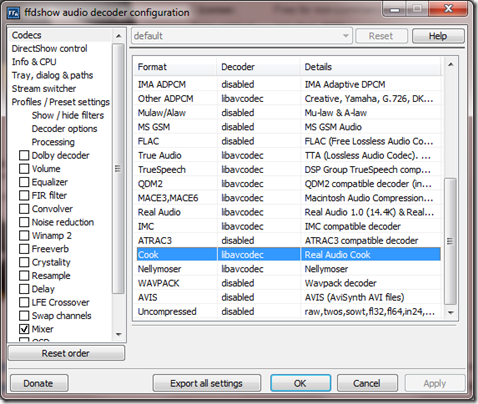The image size is (478, 404).
Task: Enable the Volume filter checkbox
Action: (24, 169)
